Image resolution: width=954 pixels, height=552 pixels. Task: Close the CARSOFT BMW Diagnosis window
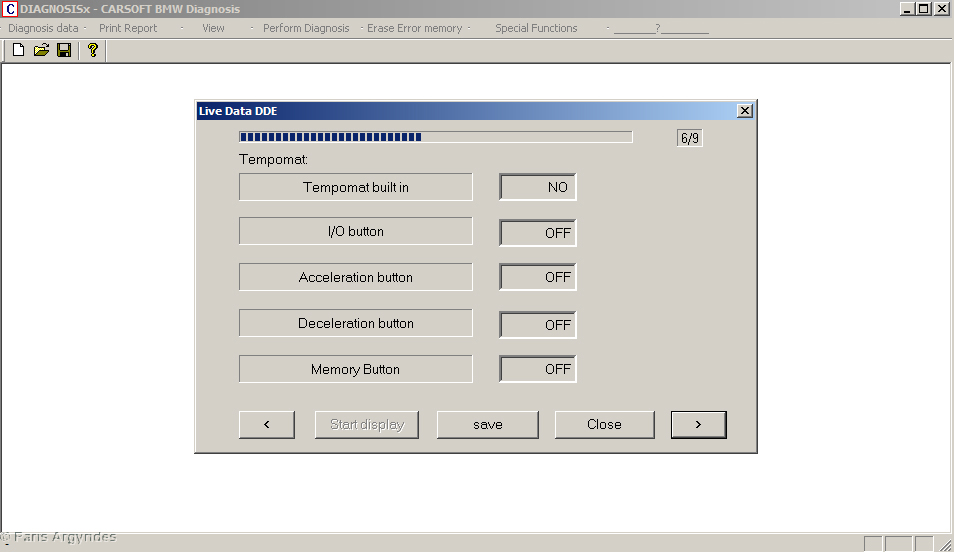(942, 9)
